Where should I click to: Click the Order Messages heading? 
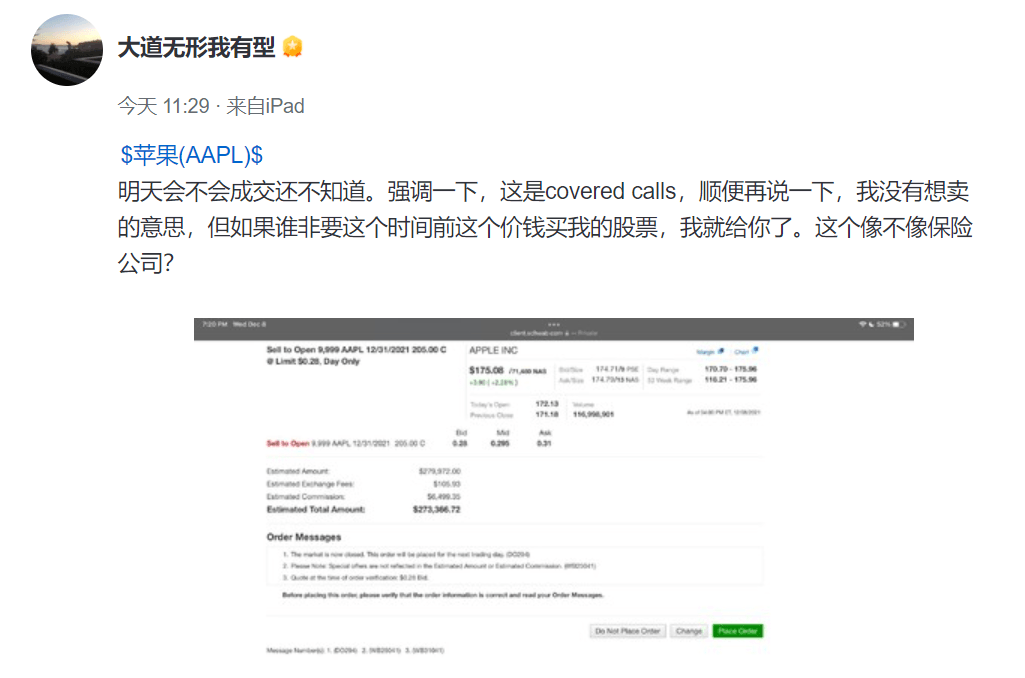[x=304, y=537]
